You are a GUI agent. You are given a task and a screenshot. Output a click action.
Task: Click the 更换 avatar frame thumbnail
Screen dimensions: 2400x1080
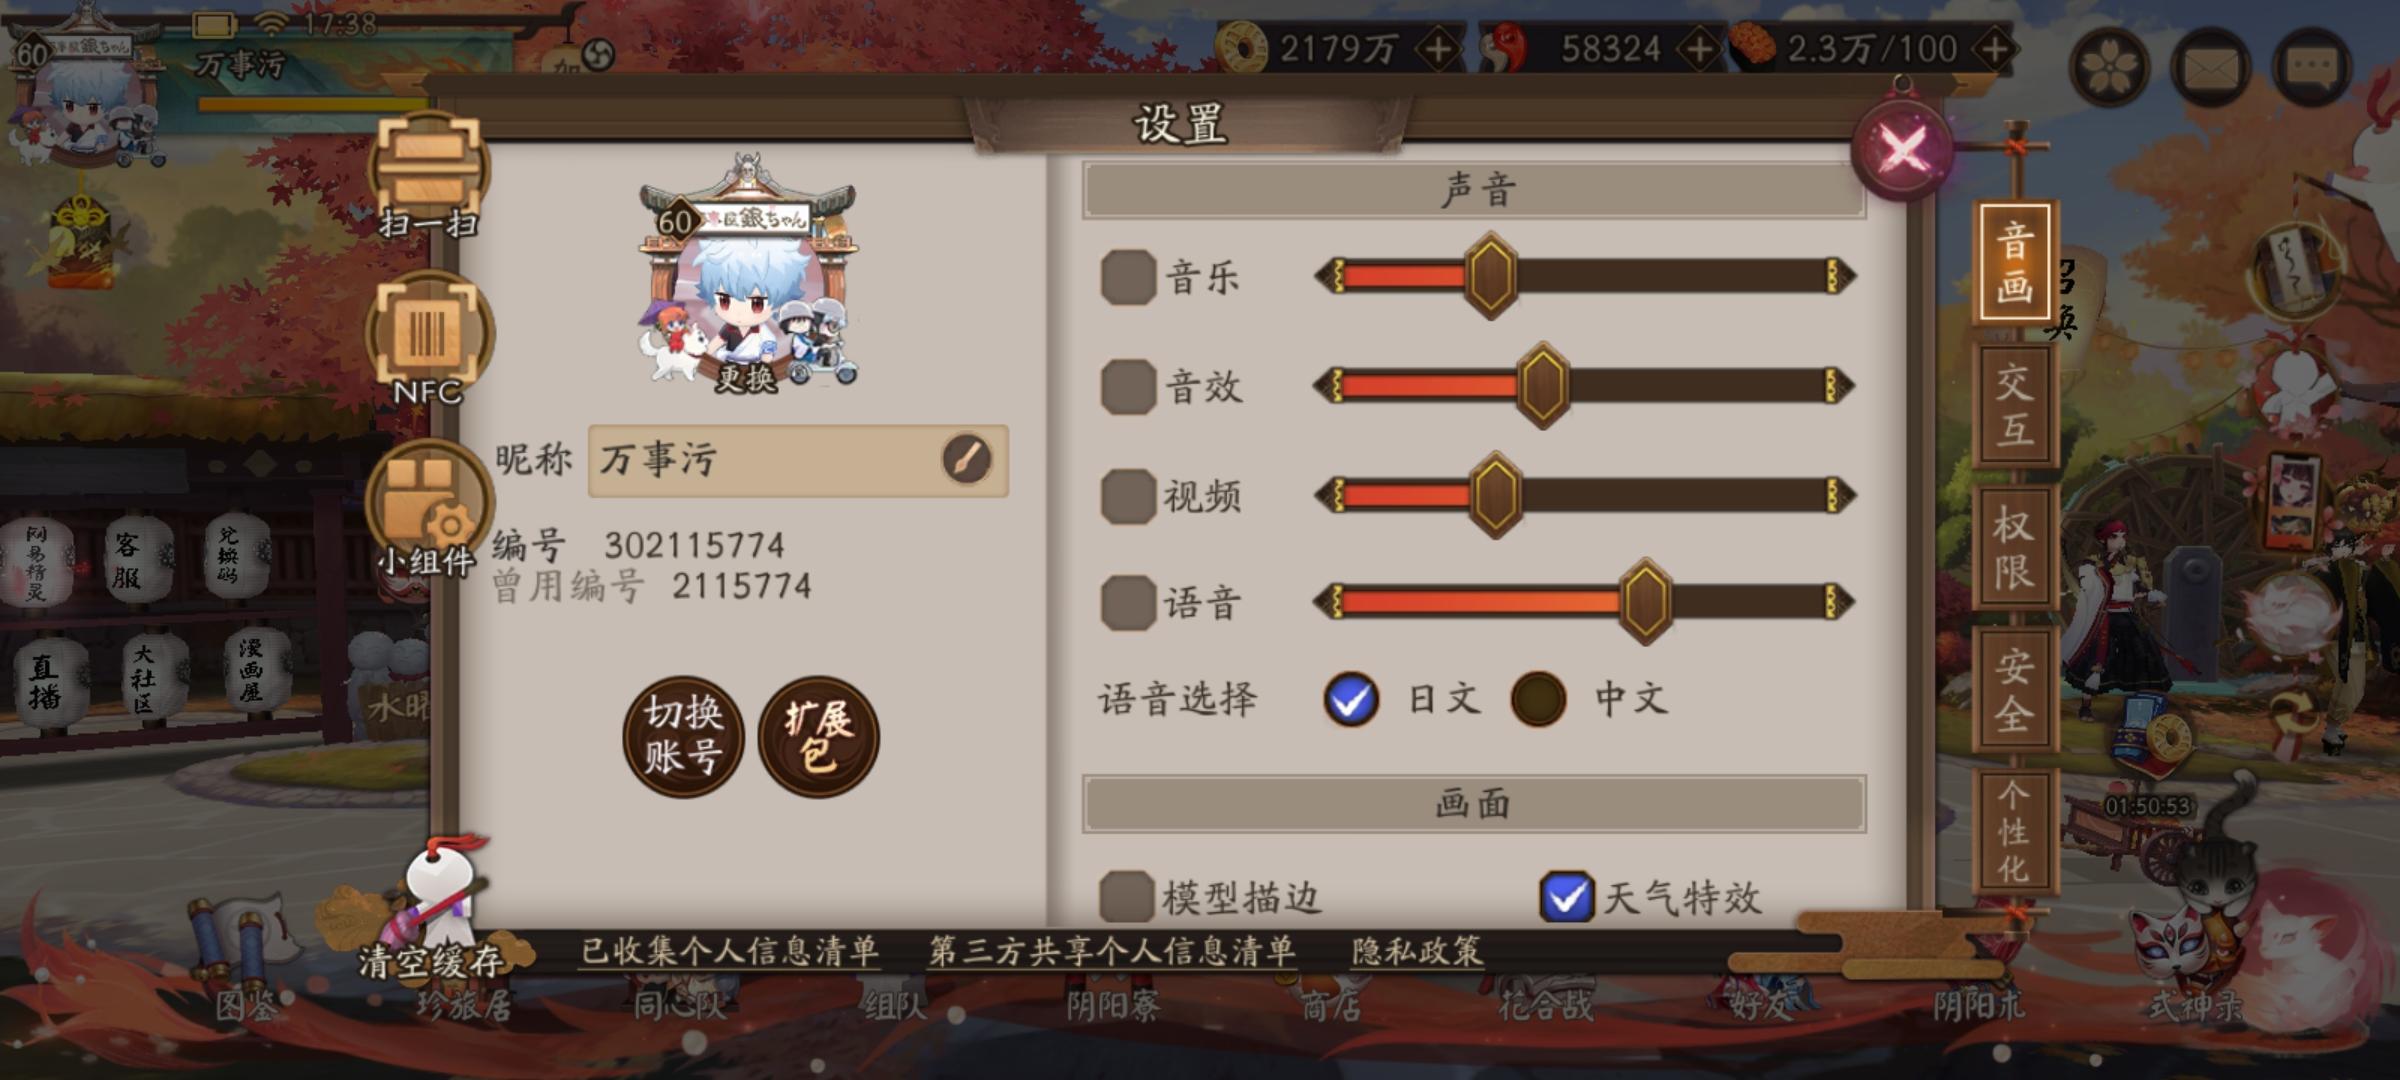click(748, 273)
